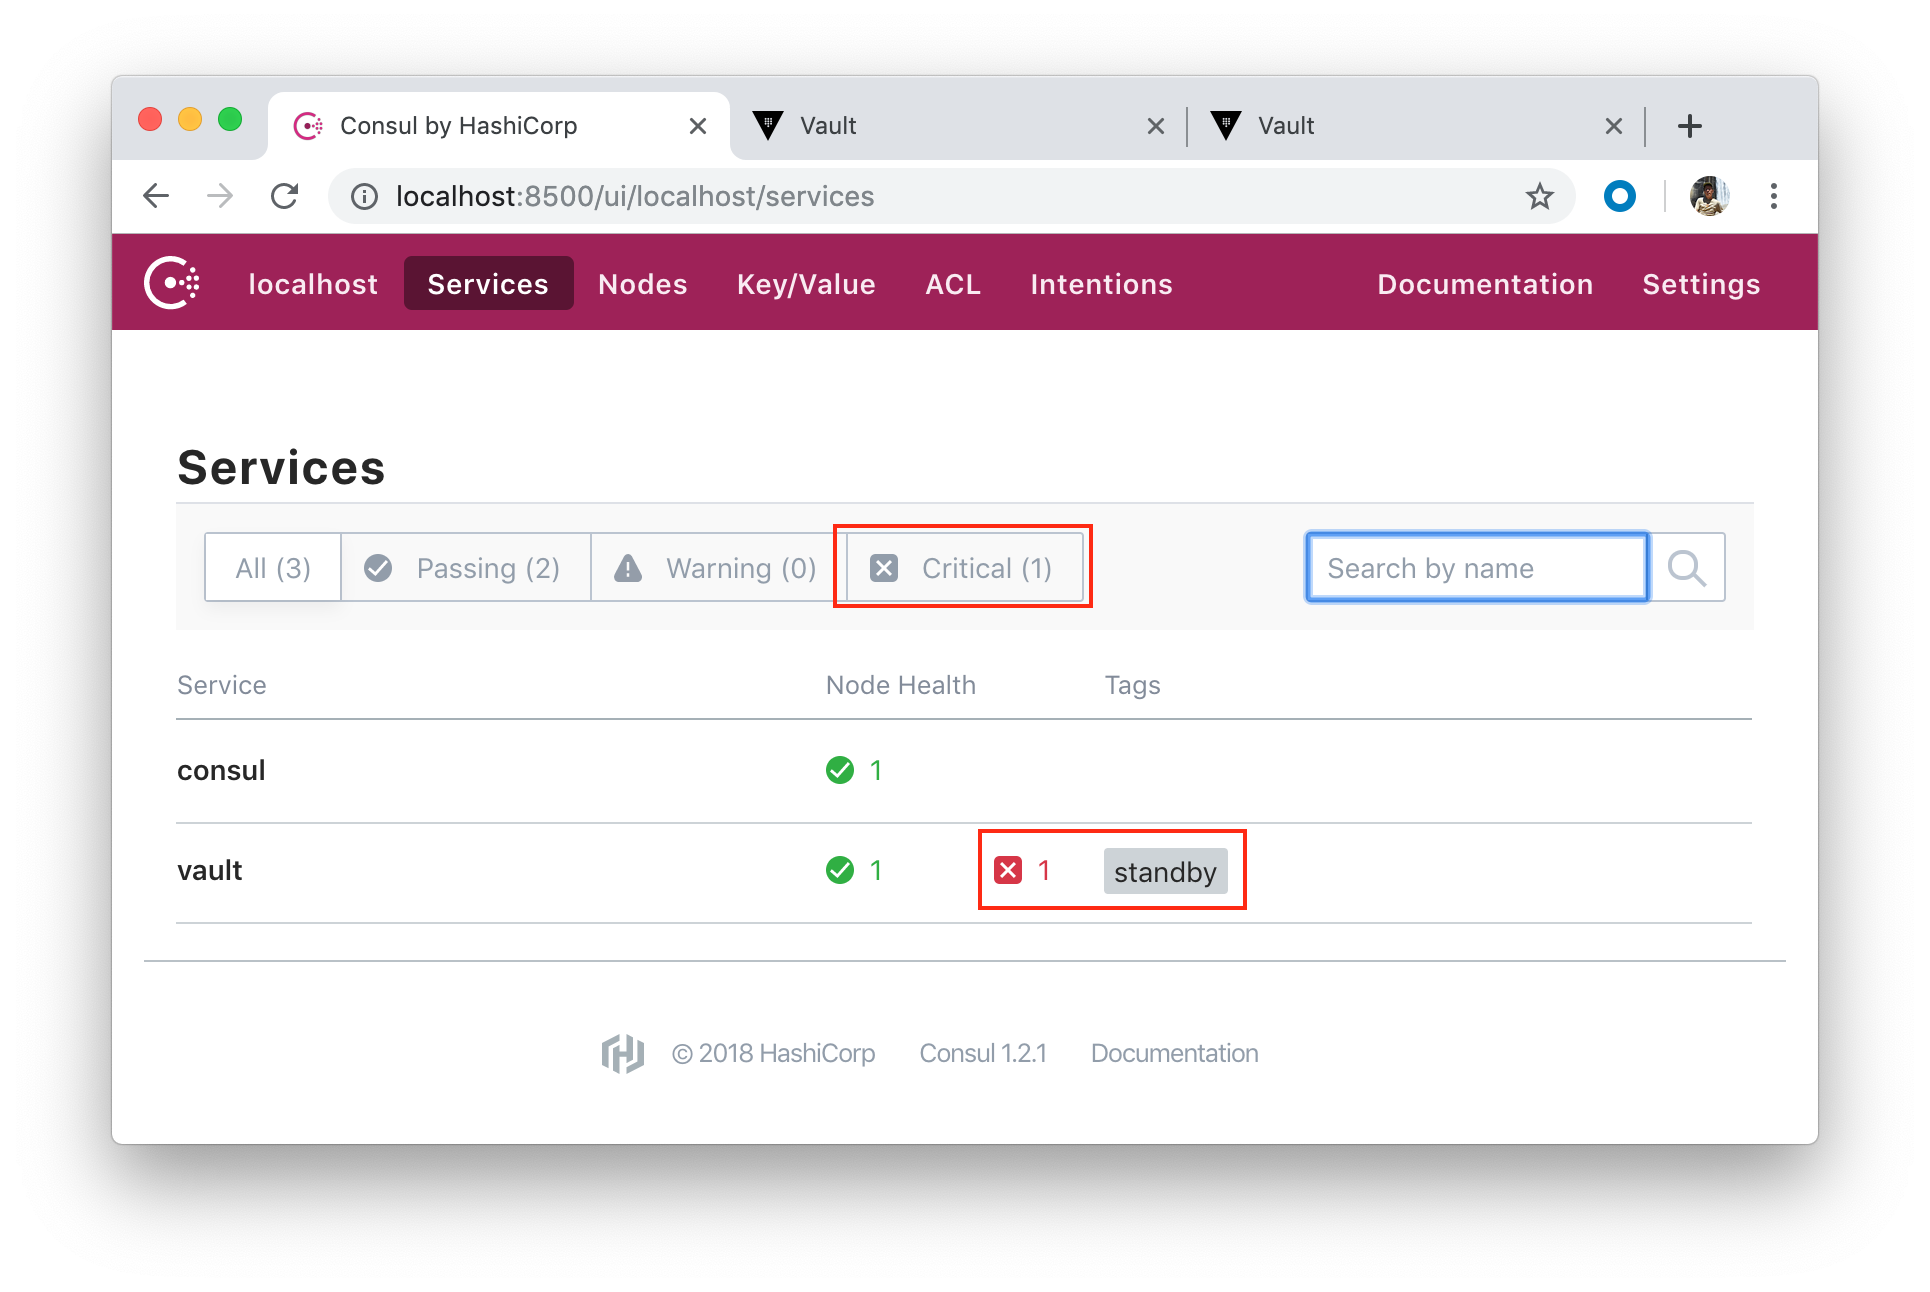This screenshot has height=1292, width=1930.
Task: Click the search magnifier icon
Action: pos(1687,568)
